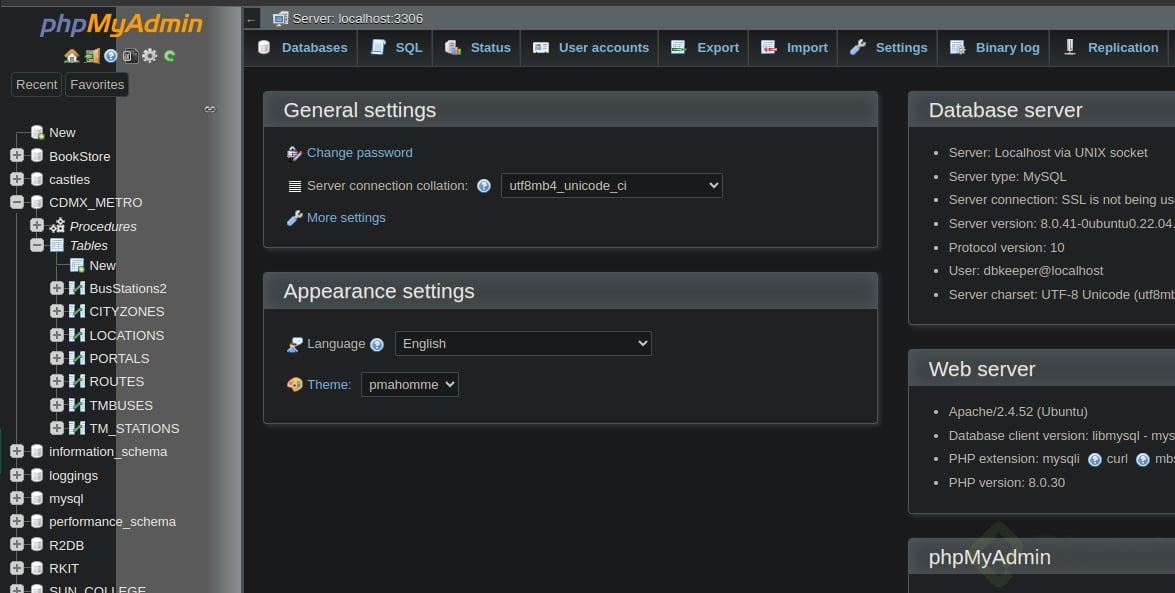The height and width of the screenshot is (593, 1175).
Task: Open the Theme dropdown showing pmahomme
Action: coord(409,385)
